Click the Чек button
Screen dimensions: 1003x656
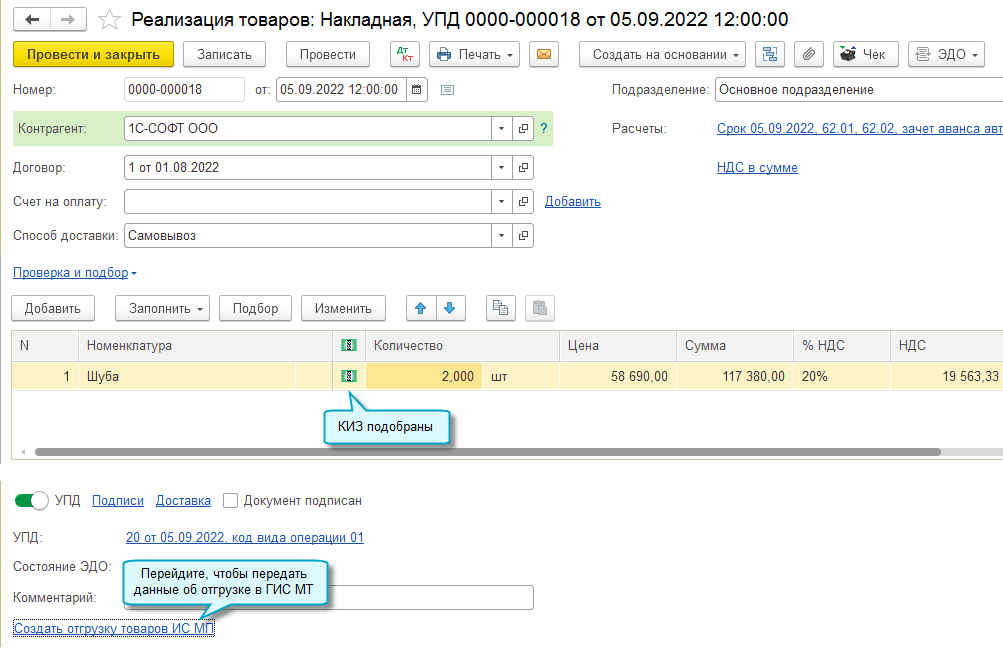[866, 54]
